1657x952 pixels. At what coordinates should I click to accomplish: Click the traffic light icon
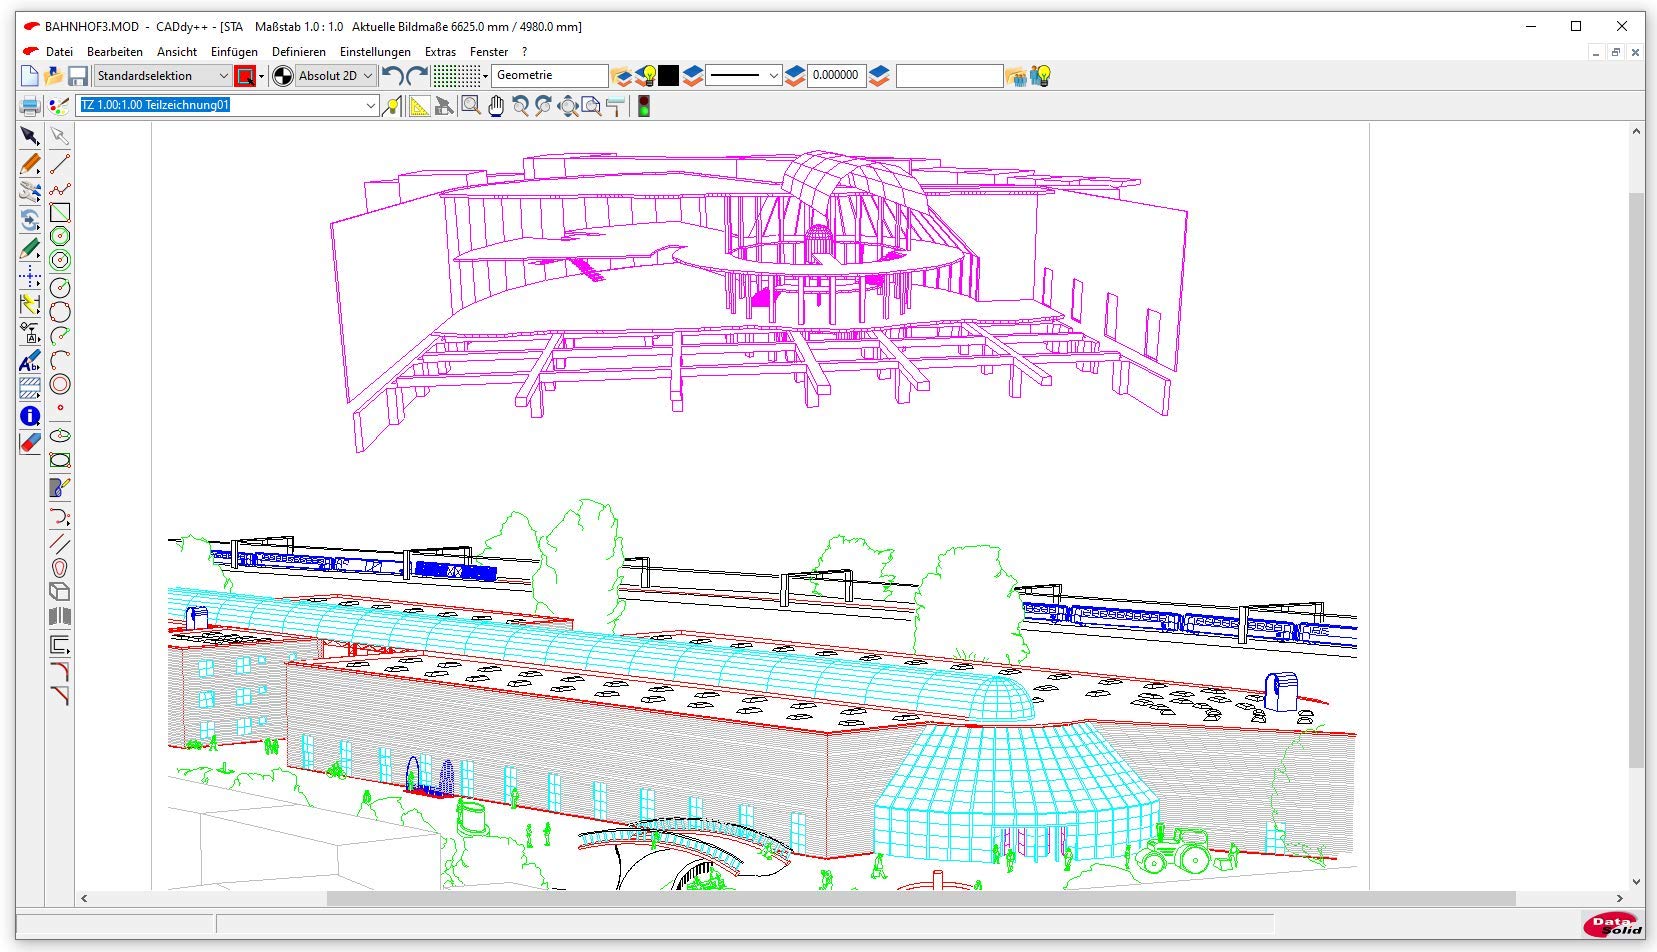point(644,106)
